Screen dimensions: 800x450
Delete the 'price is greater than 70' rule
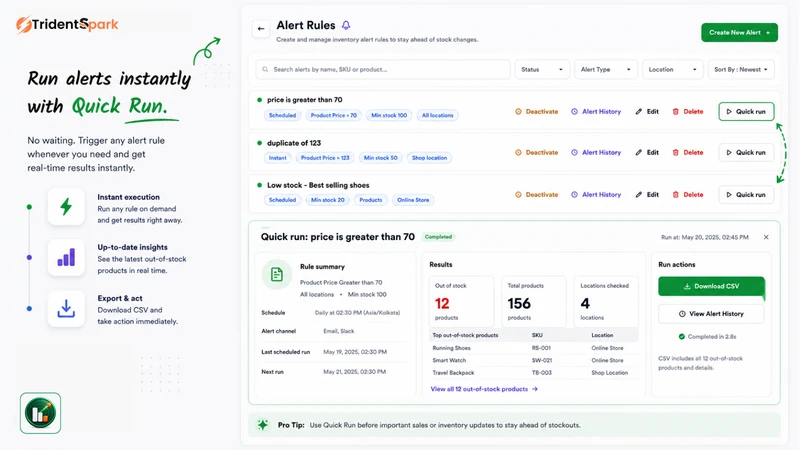tap(688, 112)
